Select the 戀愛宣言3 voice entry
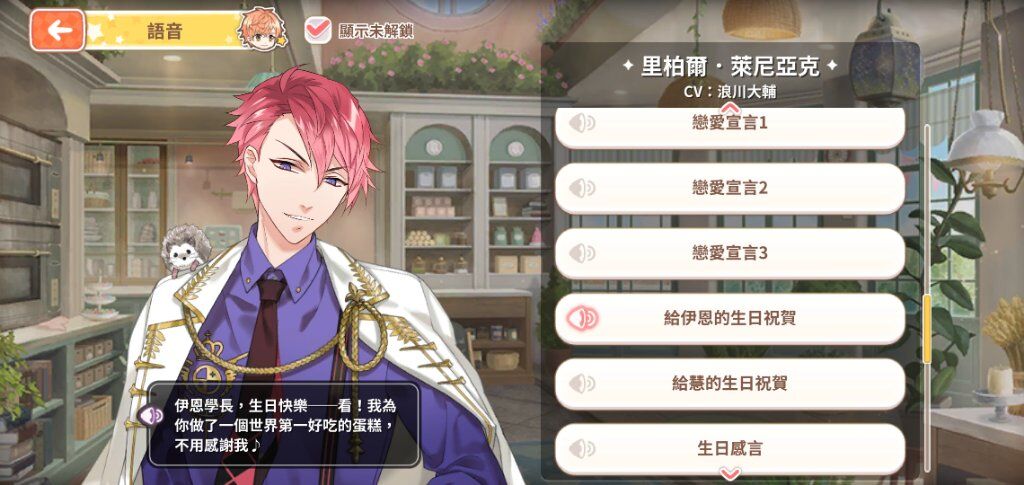 729,253
